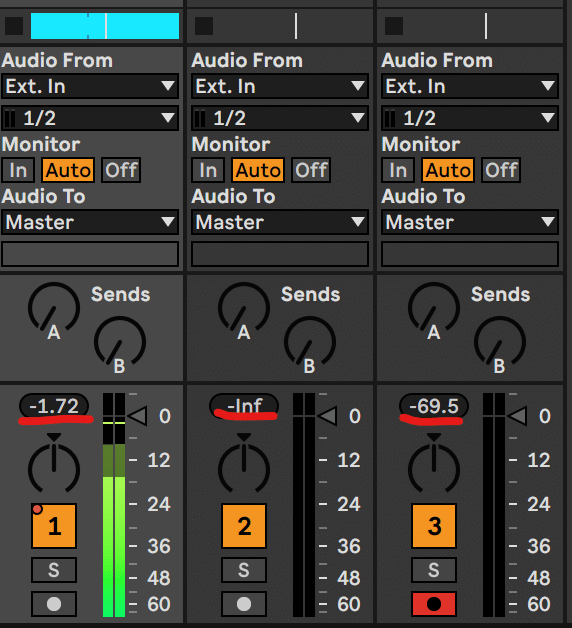This screenshot has width=572, height=628.
Task: Solo track 1 with S button
Action: click(x=54, y=570)
